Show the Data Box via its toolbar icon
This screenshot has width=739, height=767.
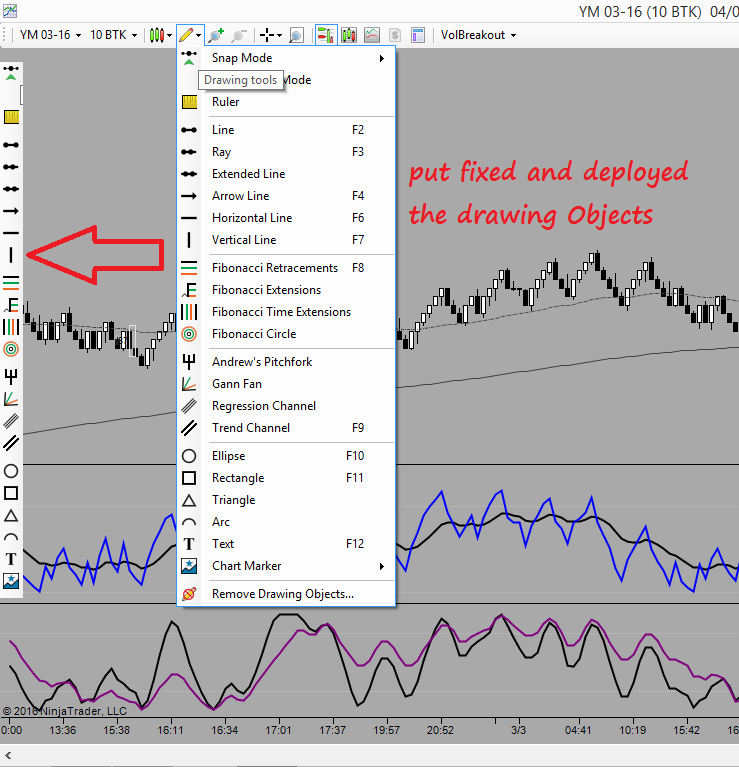tap(296, 35)
